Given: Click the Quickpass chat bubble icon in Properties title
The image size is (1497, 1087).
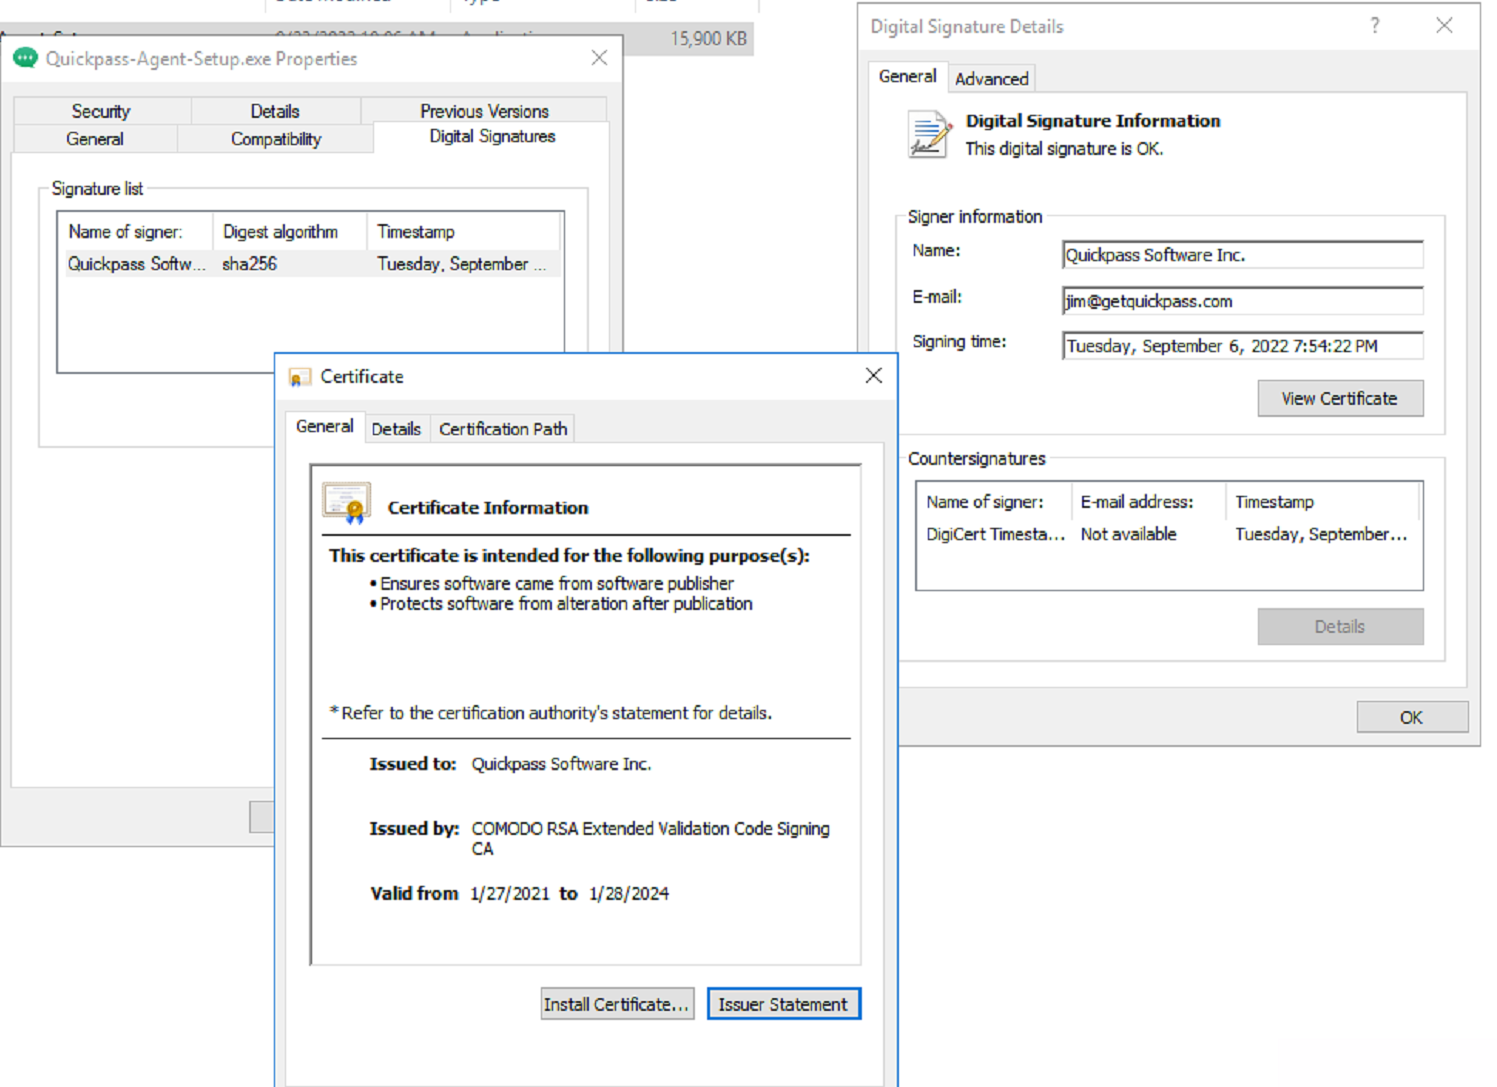Looking at the screenshot, I should coord(25,59).
